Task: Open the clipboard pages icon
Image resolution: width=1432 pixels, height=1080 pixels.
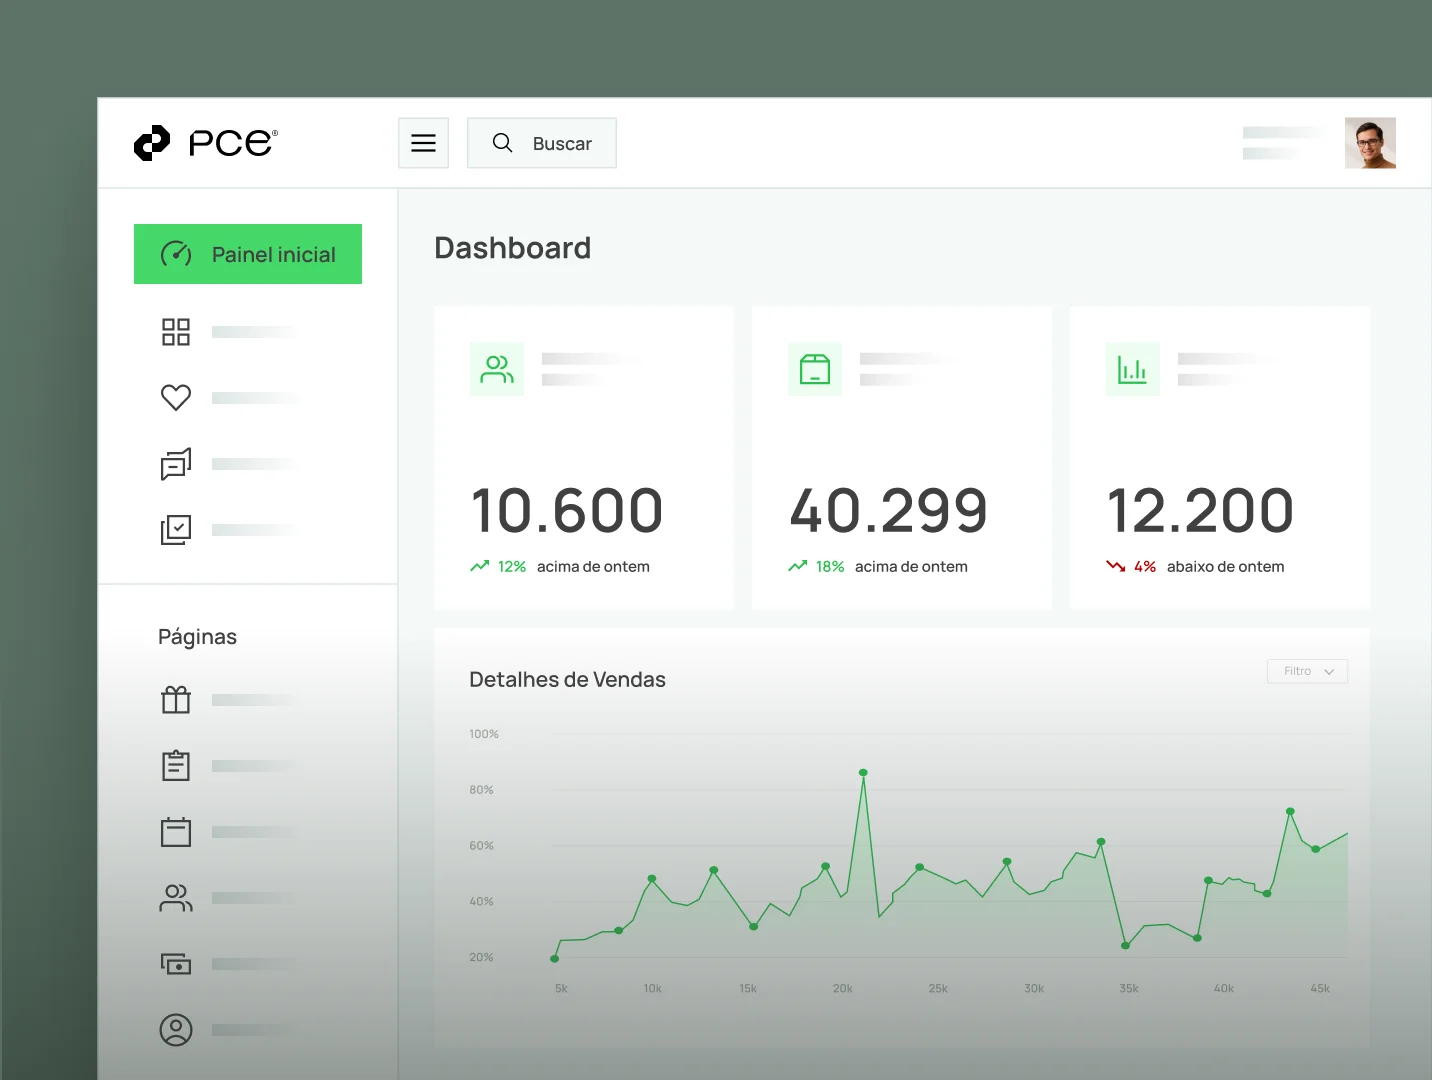Action: tap(176, 766)
